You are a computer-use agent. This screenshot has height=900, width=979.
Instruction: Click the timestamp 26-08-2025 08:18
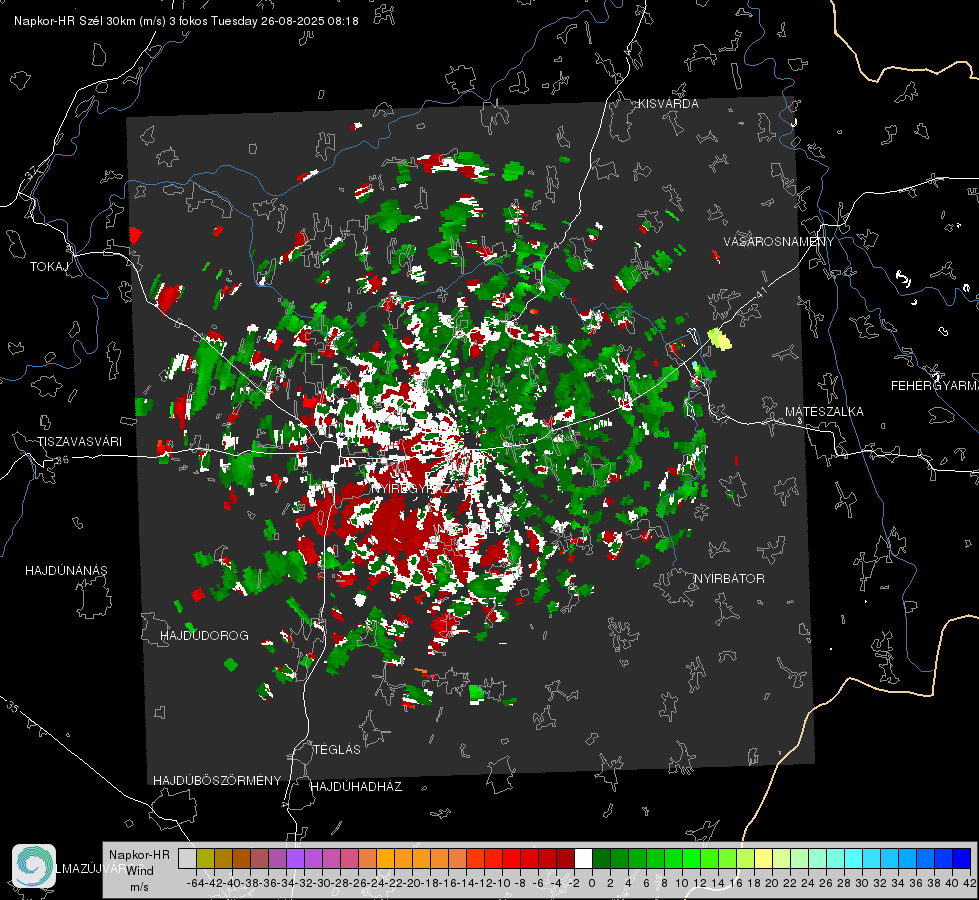coord(310,21)
